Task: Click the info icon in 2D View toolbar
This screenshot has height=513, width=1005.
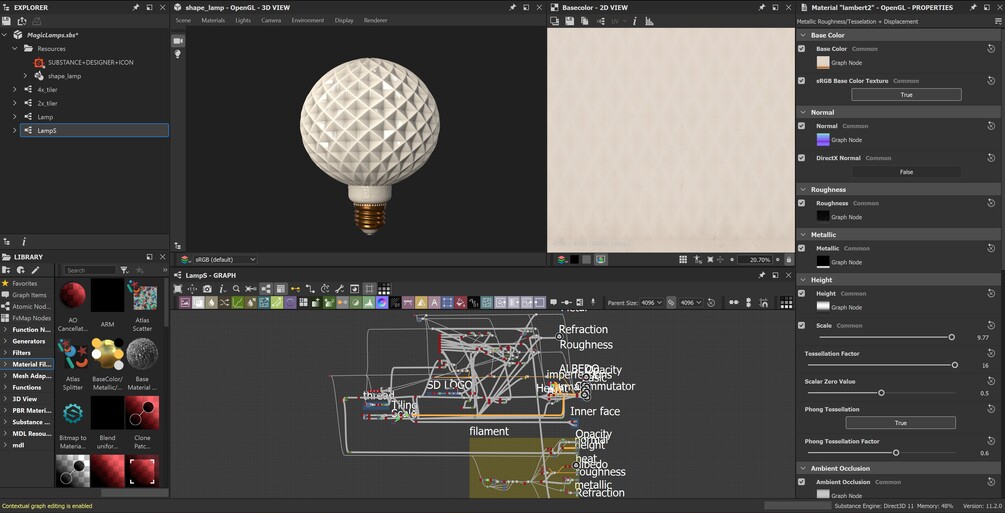Action: 635,21
